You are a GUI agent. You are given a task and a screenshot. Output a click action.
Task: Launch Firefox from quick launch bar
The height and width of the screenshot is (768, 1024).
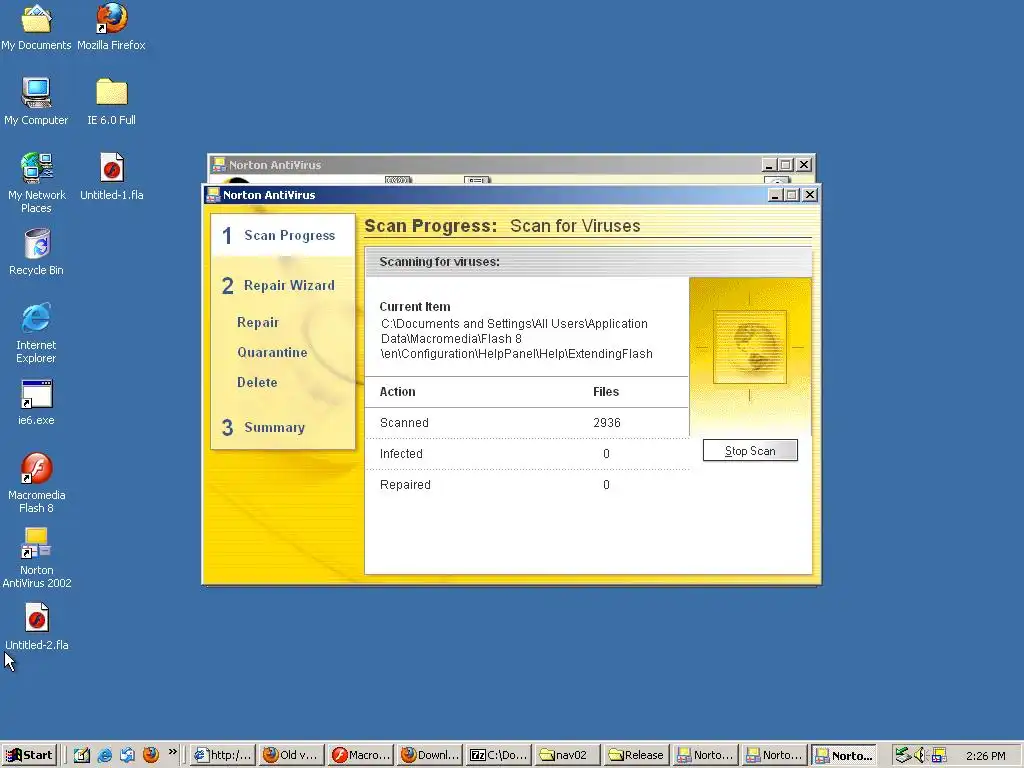[151, 756]
